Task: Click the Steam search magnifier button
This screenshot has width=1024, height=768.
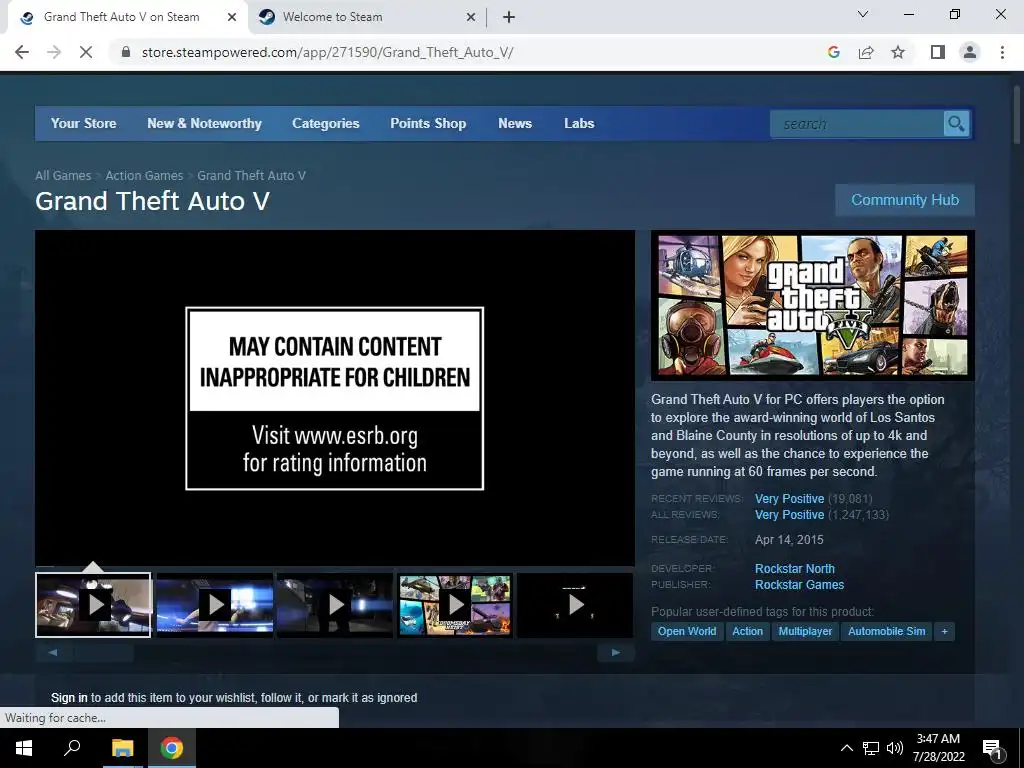Action: (956, 123)
